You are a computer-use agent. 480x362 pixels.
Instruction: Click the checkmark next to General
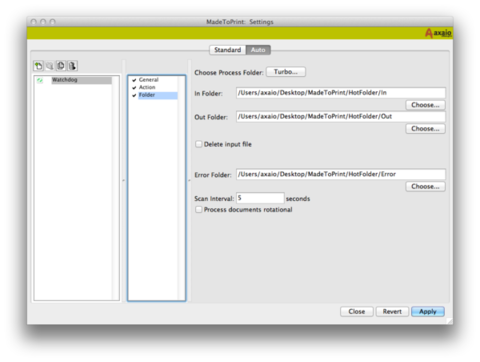pyautogui.click(x=134, y=80)
